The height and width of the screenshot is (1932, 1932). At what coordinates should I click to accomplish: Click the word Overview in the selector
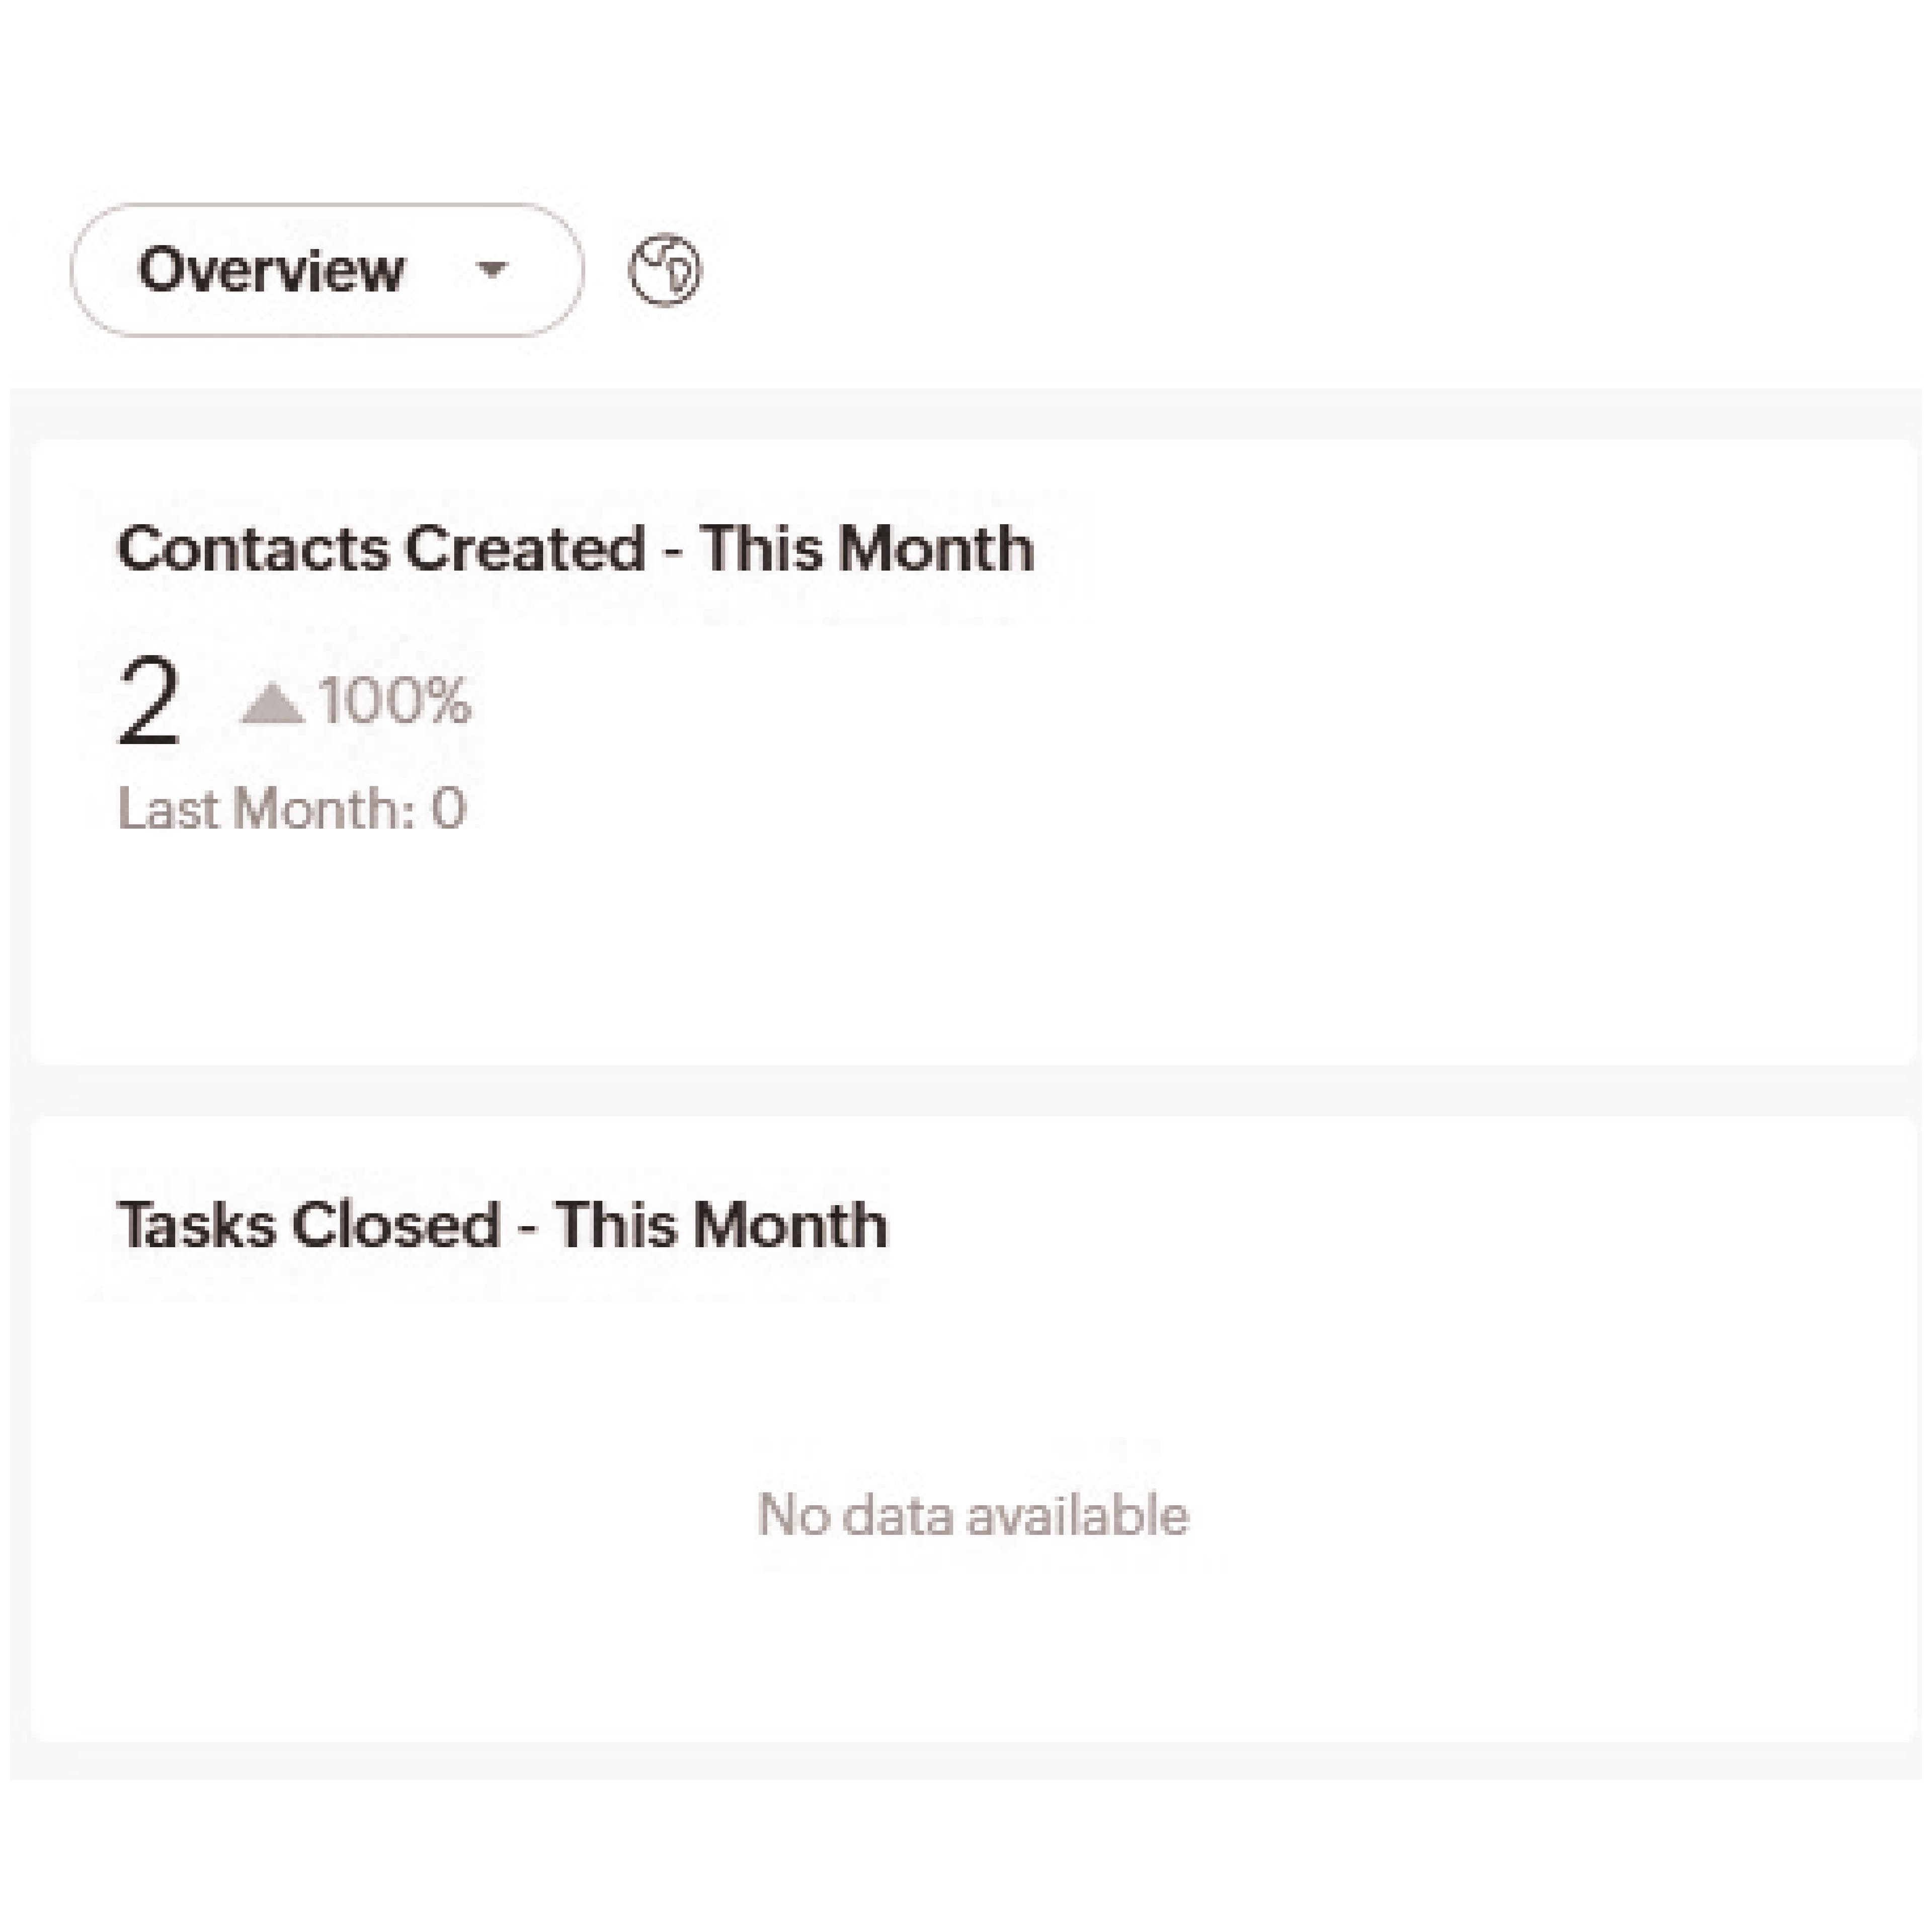(271, 270)
